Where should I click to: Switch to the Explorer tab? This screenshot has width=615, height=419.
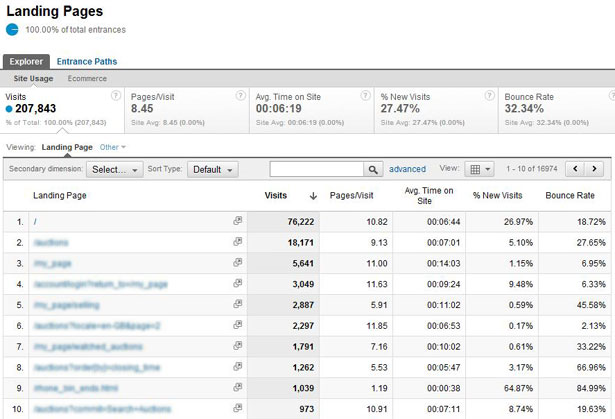click(26, 62)
